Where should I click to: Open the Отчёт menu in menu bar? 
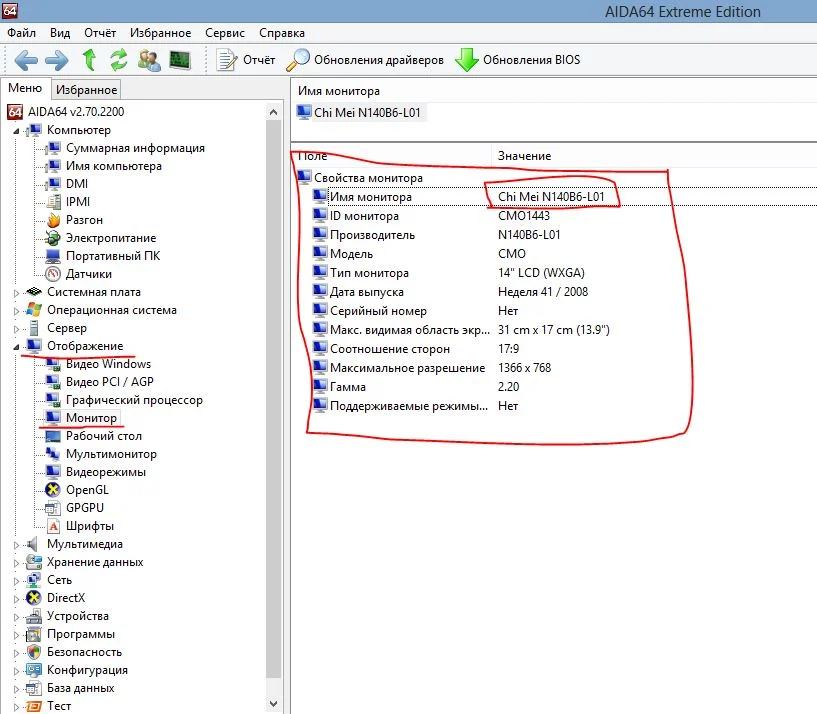(100, 33)
